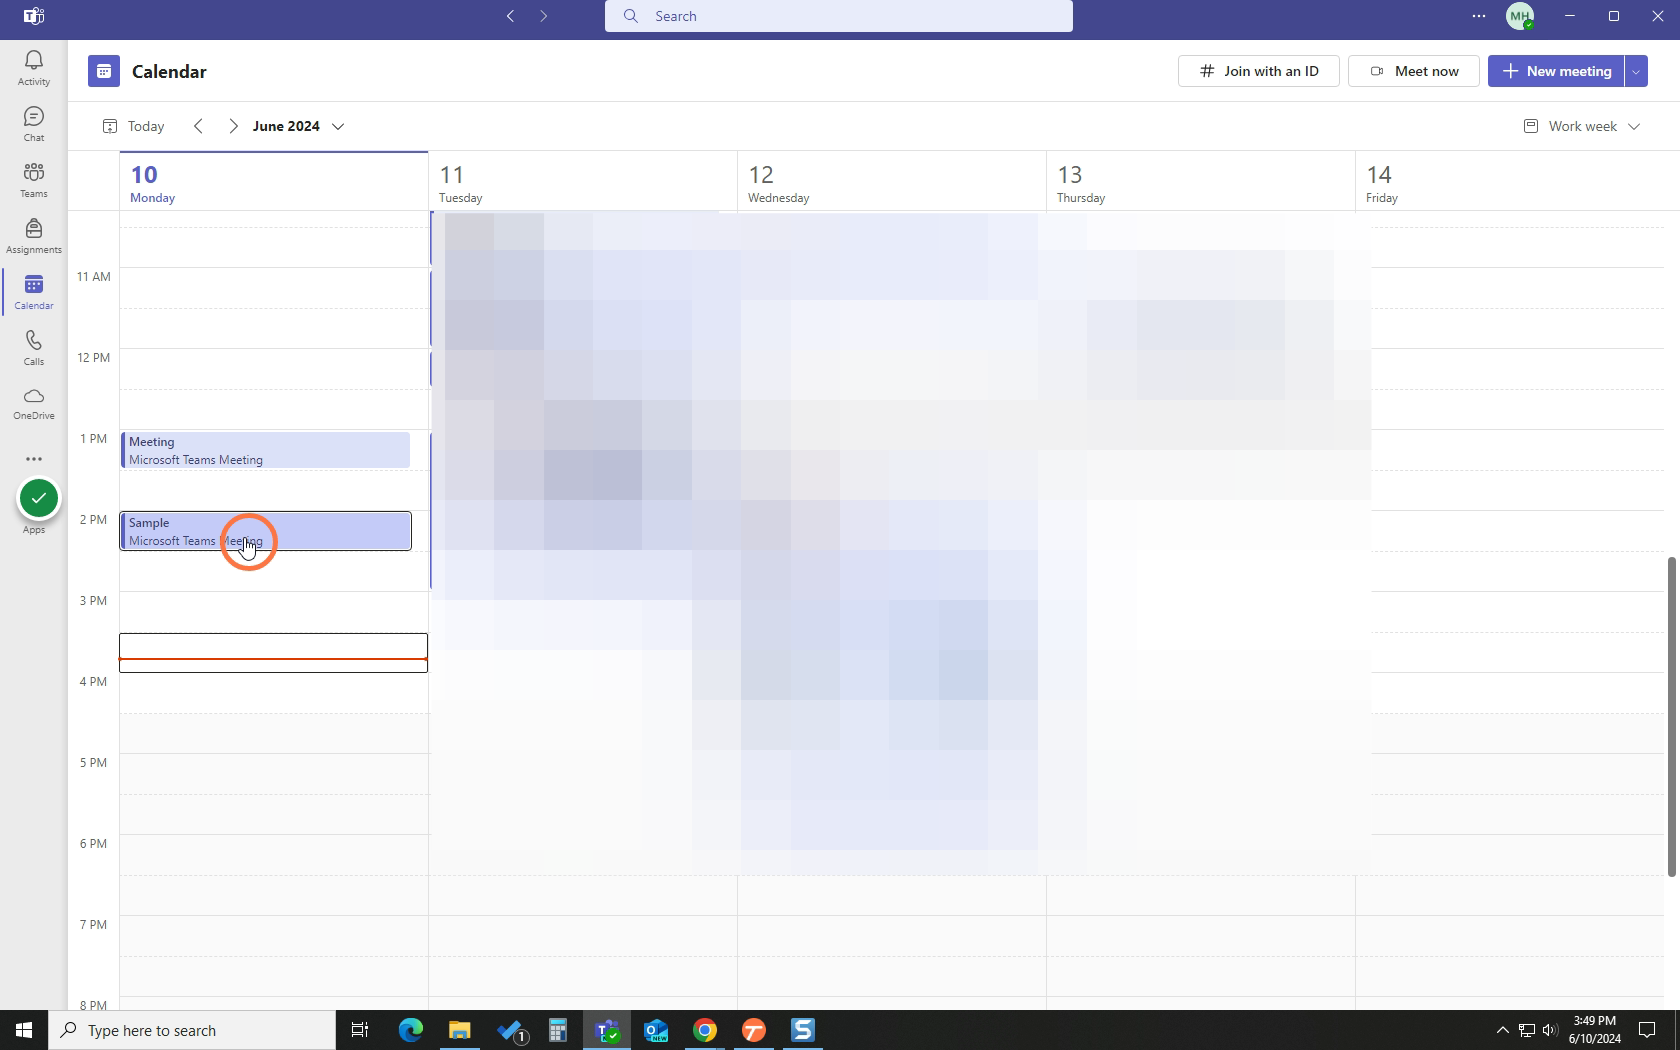
Task: Expand New meeting options arrow
Action: (1636, 71)
